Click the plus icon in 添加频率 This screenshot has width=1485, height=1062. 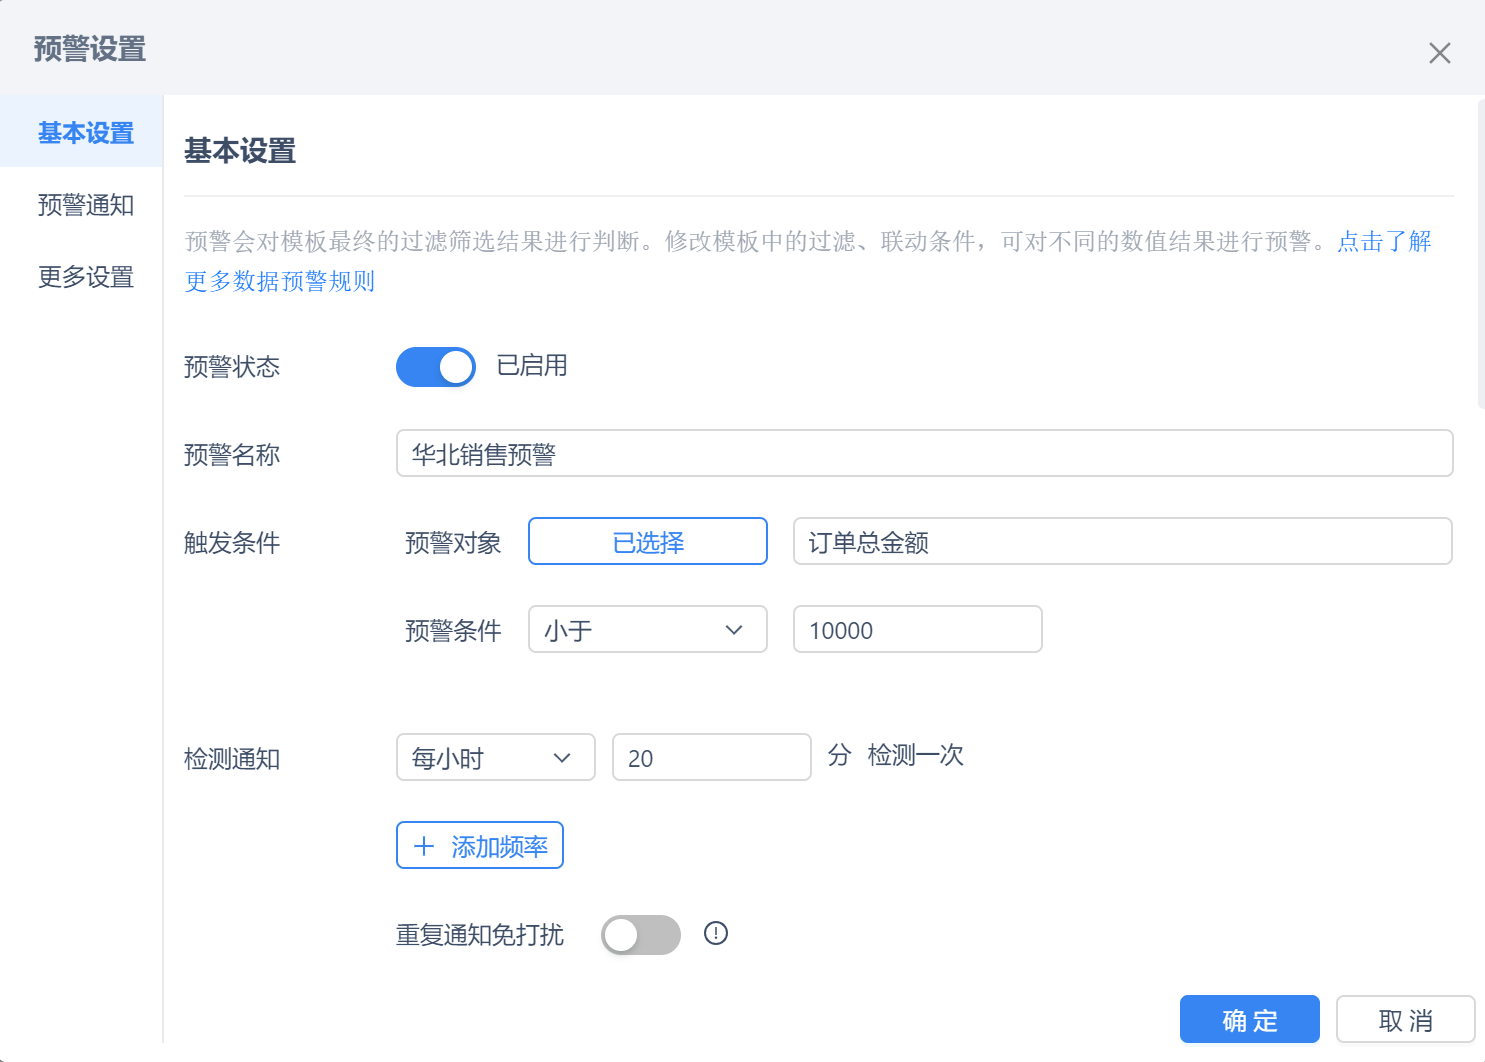(424, 846)
